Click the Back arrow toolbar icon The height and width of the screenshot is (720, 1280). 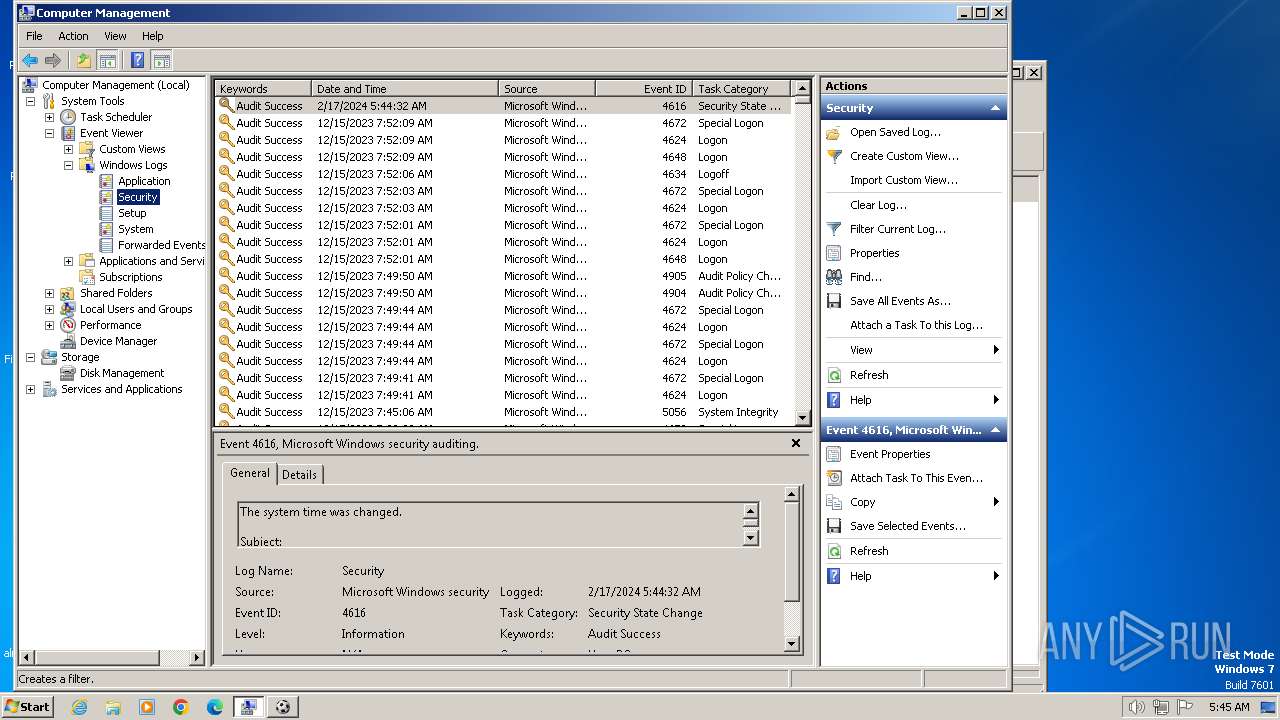click(30, 60)
